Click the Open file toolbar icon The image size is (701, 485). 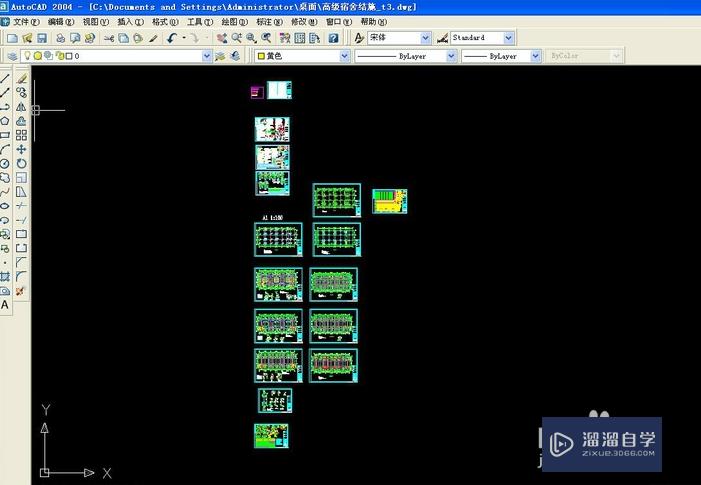click(x=27, y=38)
